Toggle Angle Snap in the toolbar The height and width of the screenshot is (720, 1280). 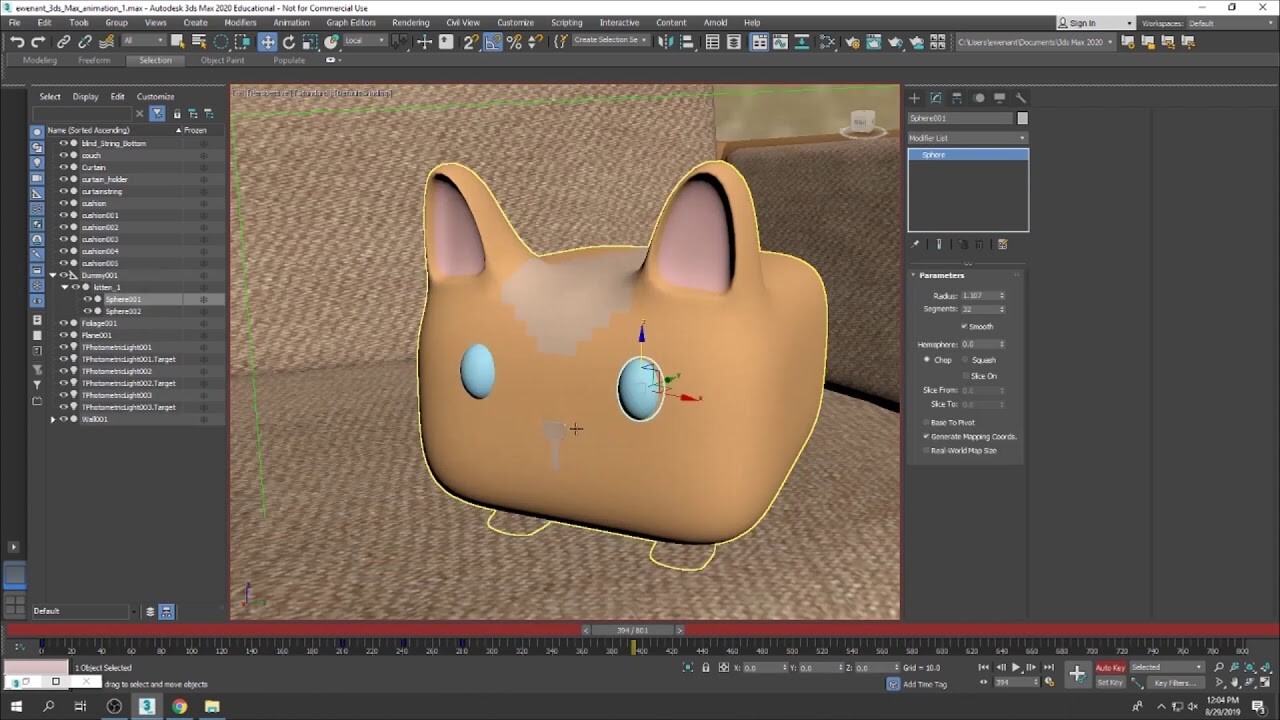[x=492, y=42]
